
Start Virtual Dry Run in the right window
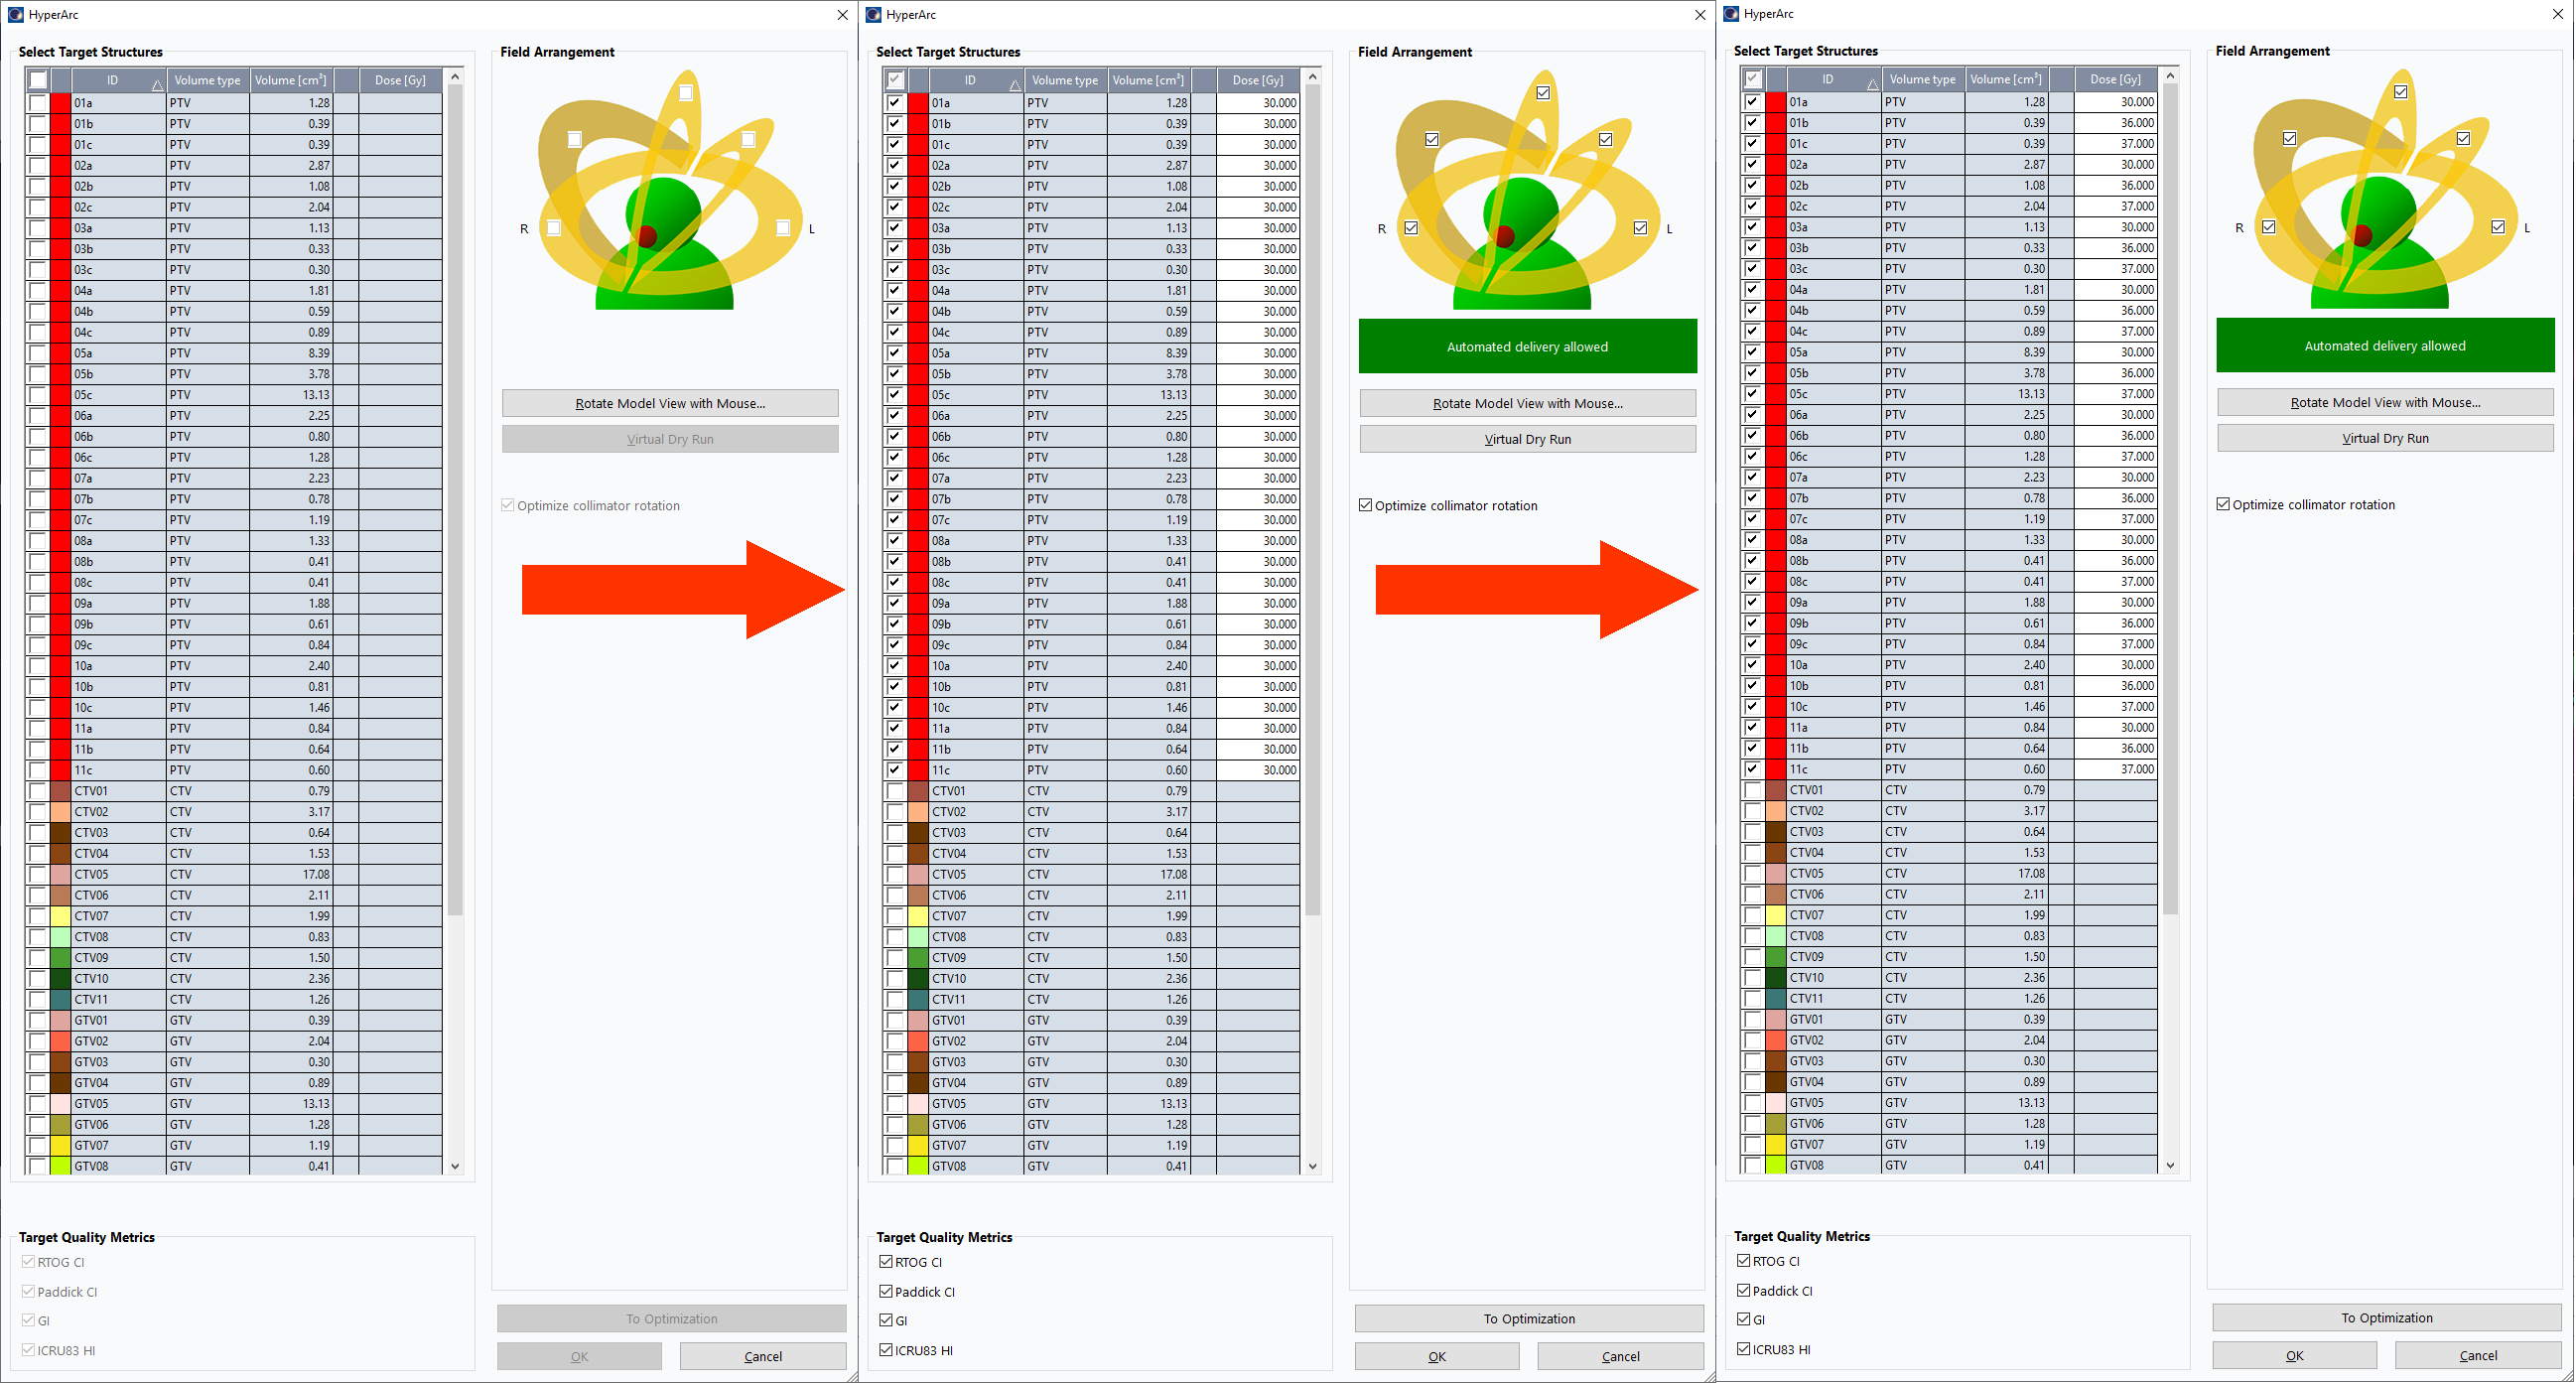[x=2385, y=438]
